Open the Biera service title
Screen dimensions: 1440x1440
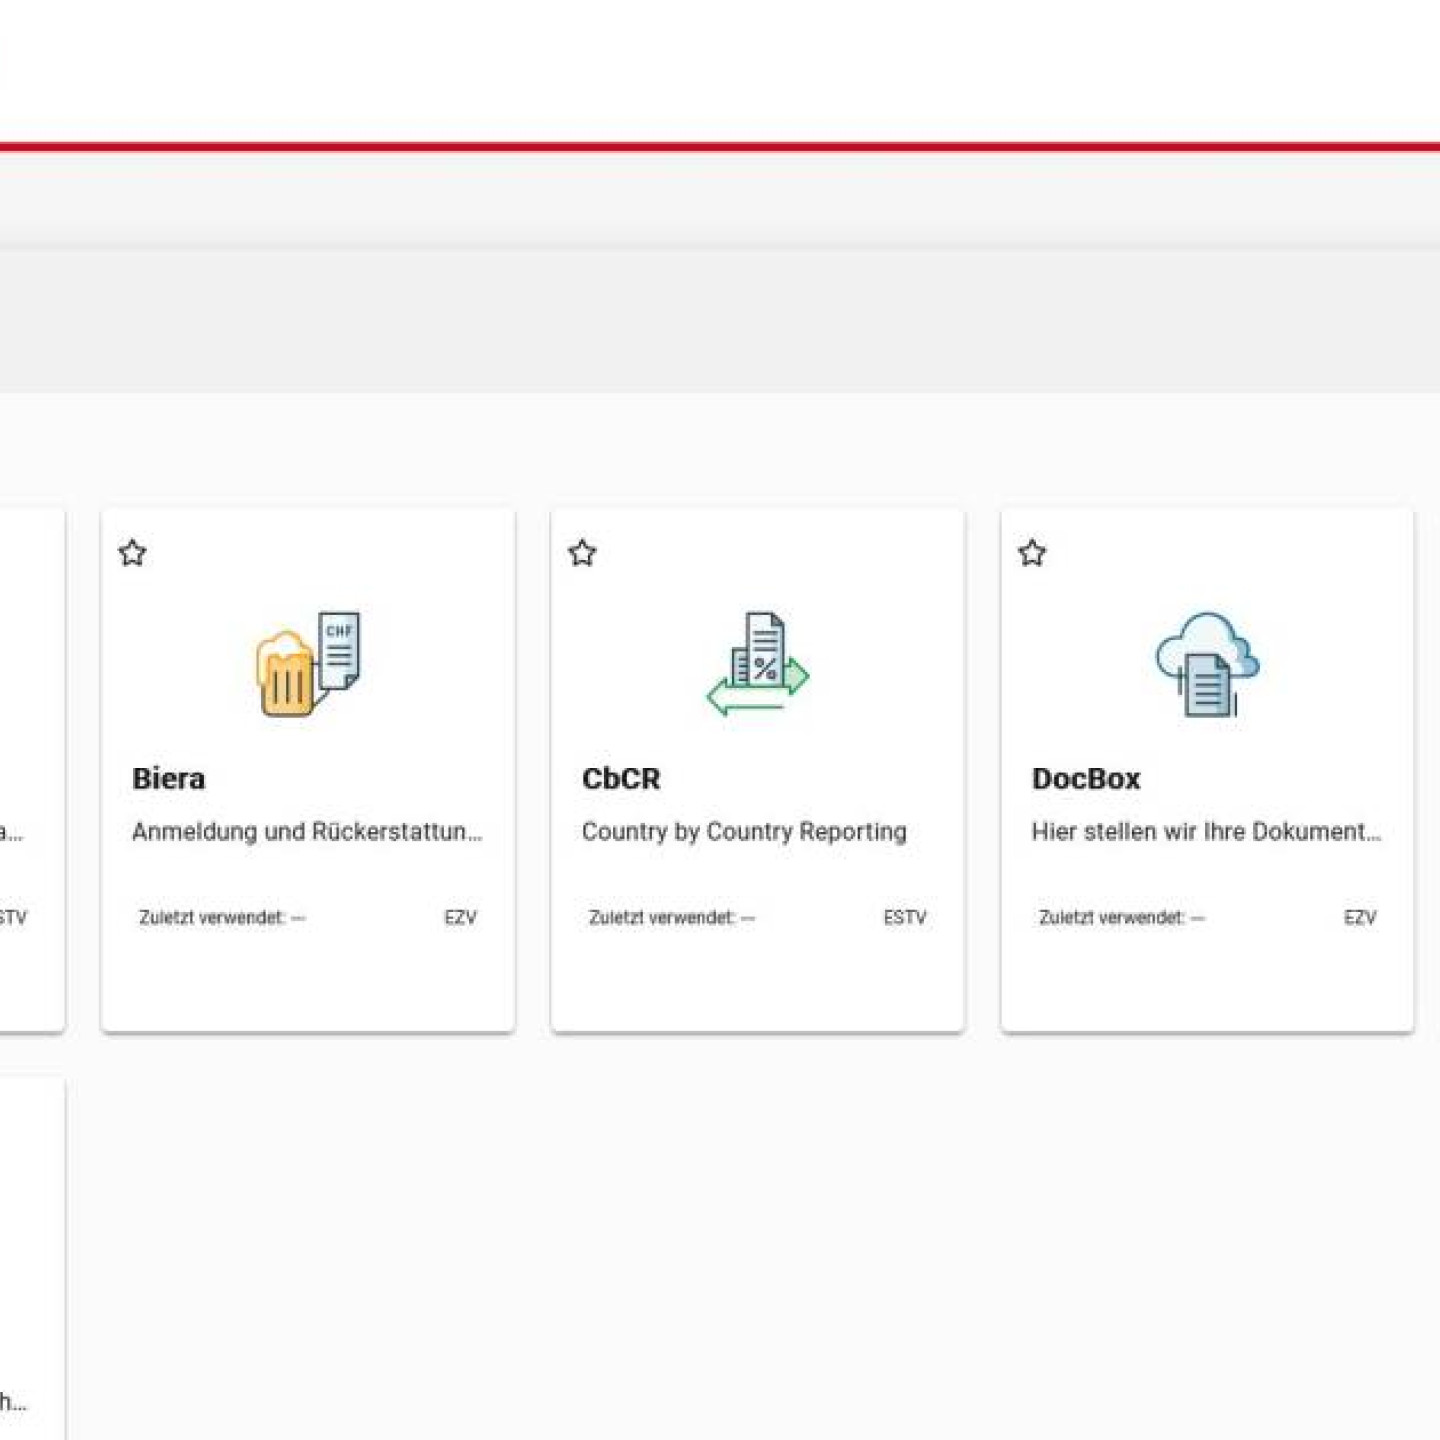[168, 778]
